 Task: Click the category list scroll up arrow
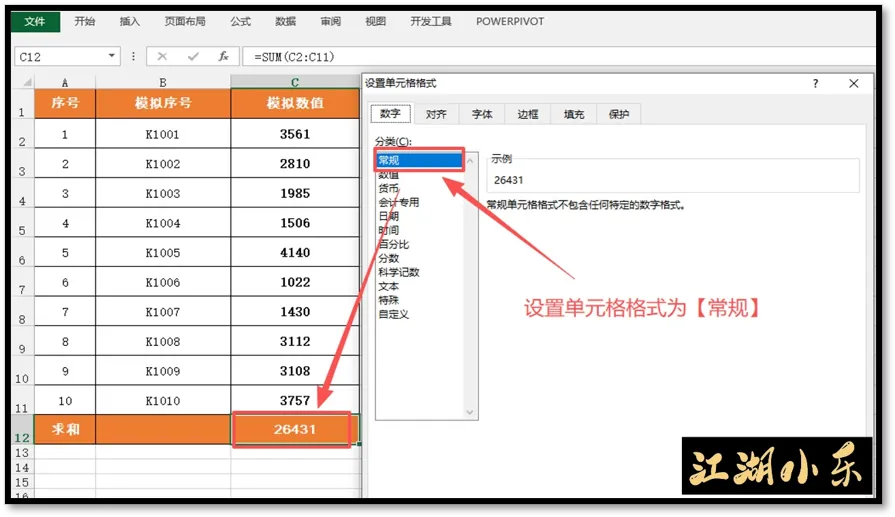coord(470,161)
